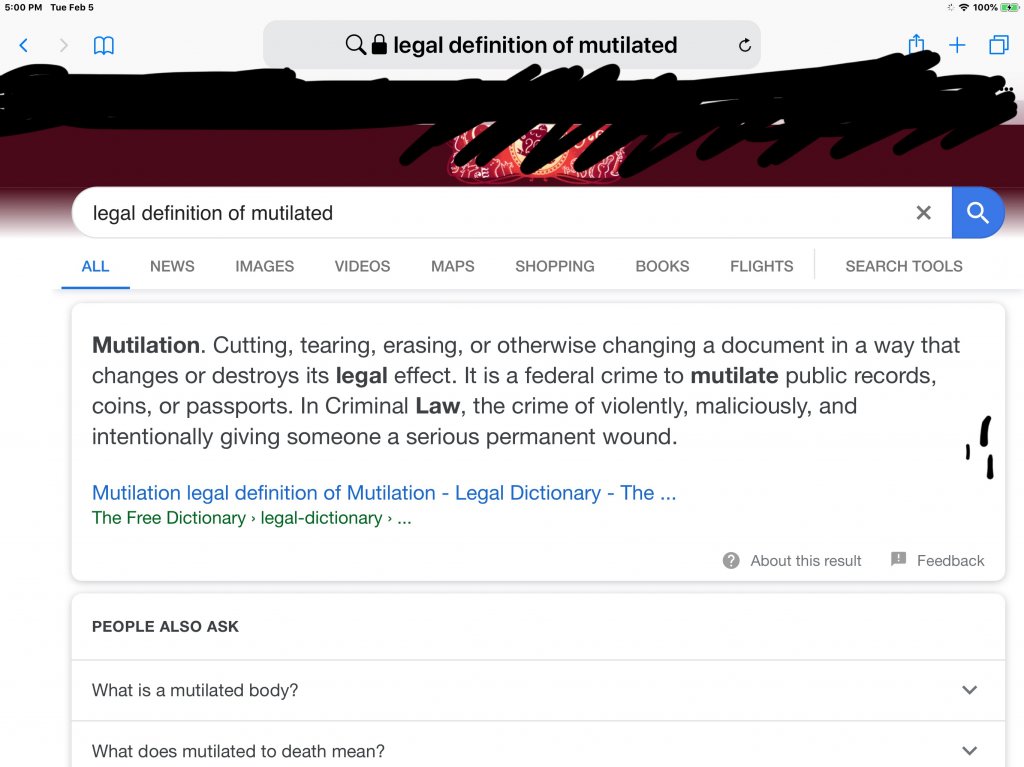Clear search text with X icon
1024x767 pixels.
tap(924, 213)
